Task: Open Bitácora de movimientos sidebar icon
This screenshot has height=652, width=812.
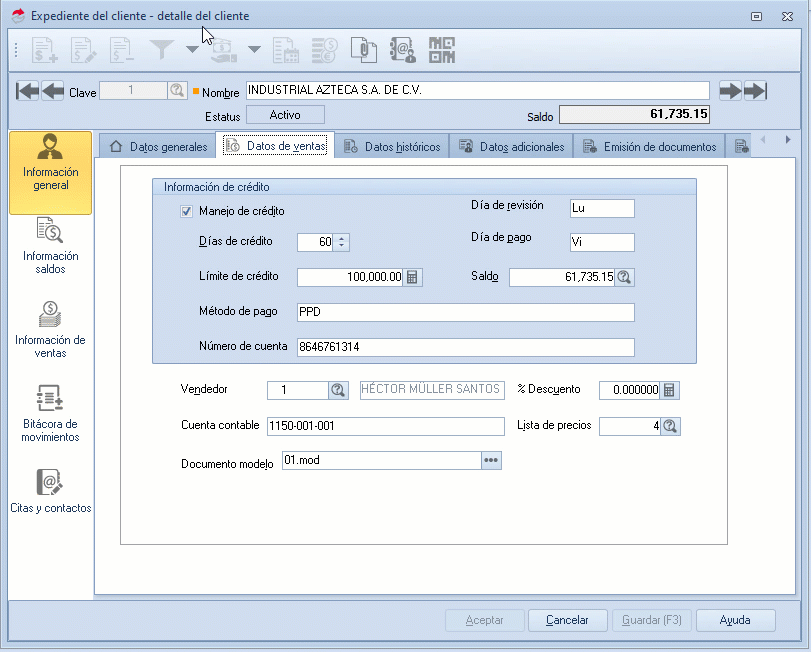Action: [x=51, y=413]
